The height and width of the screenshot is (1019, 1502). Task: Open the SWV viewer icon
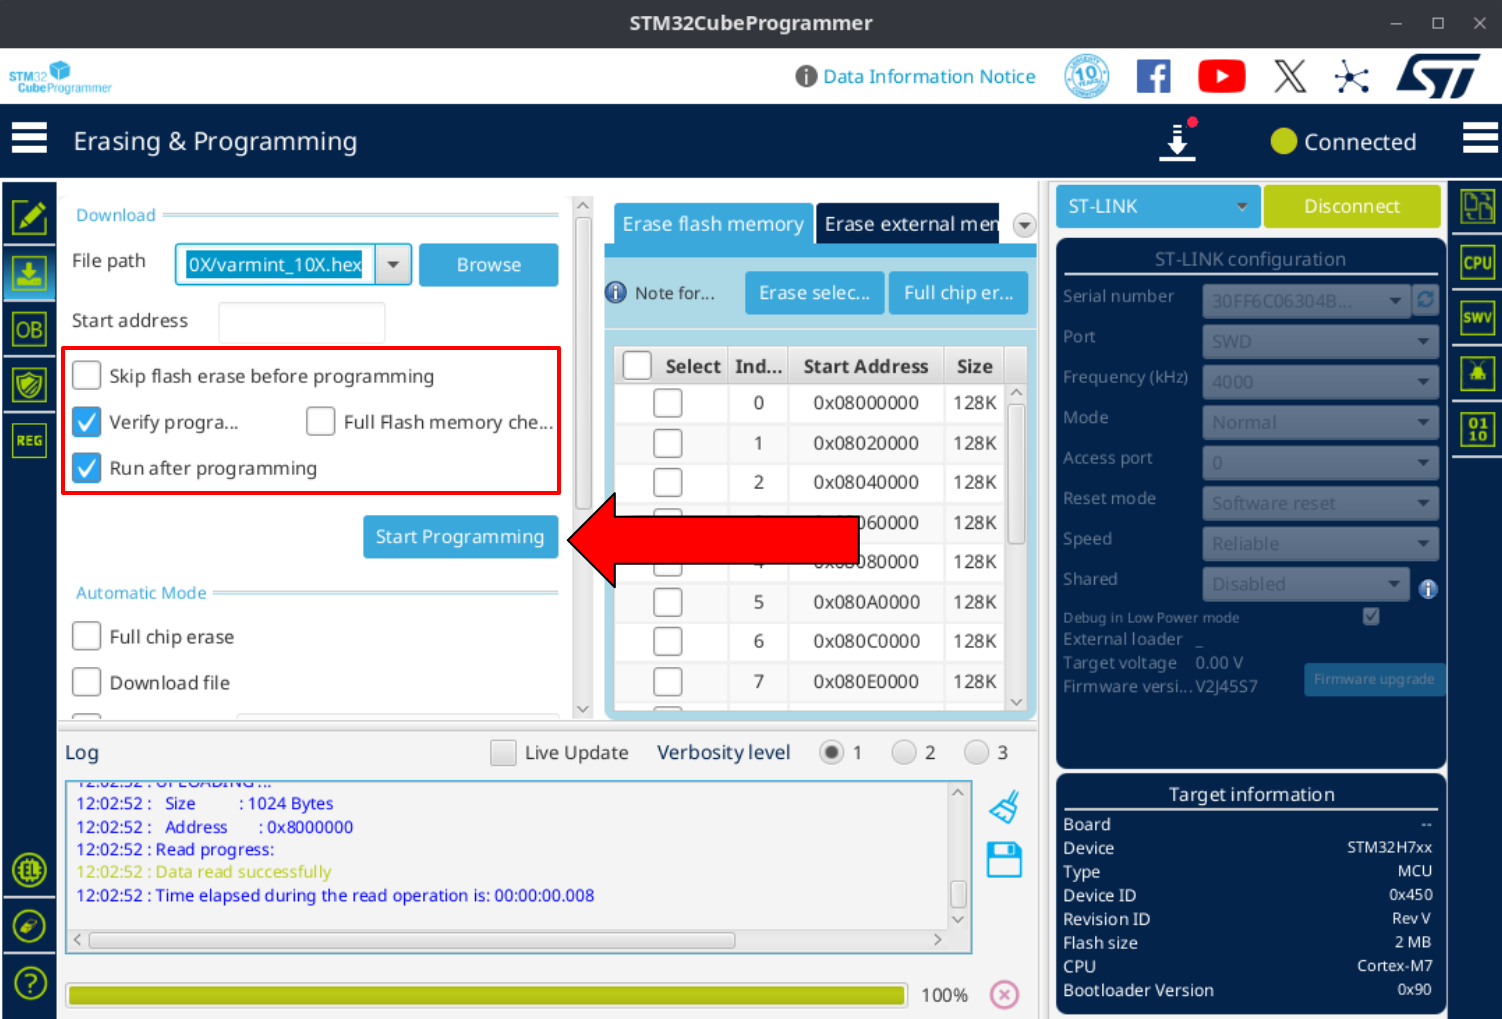[1477, 318]
